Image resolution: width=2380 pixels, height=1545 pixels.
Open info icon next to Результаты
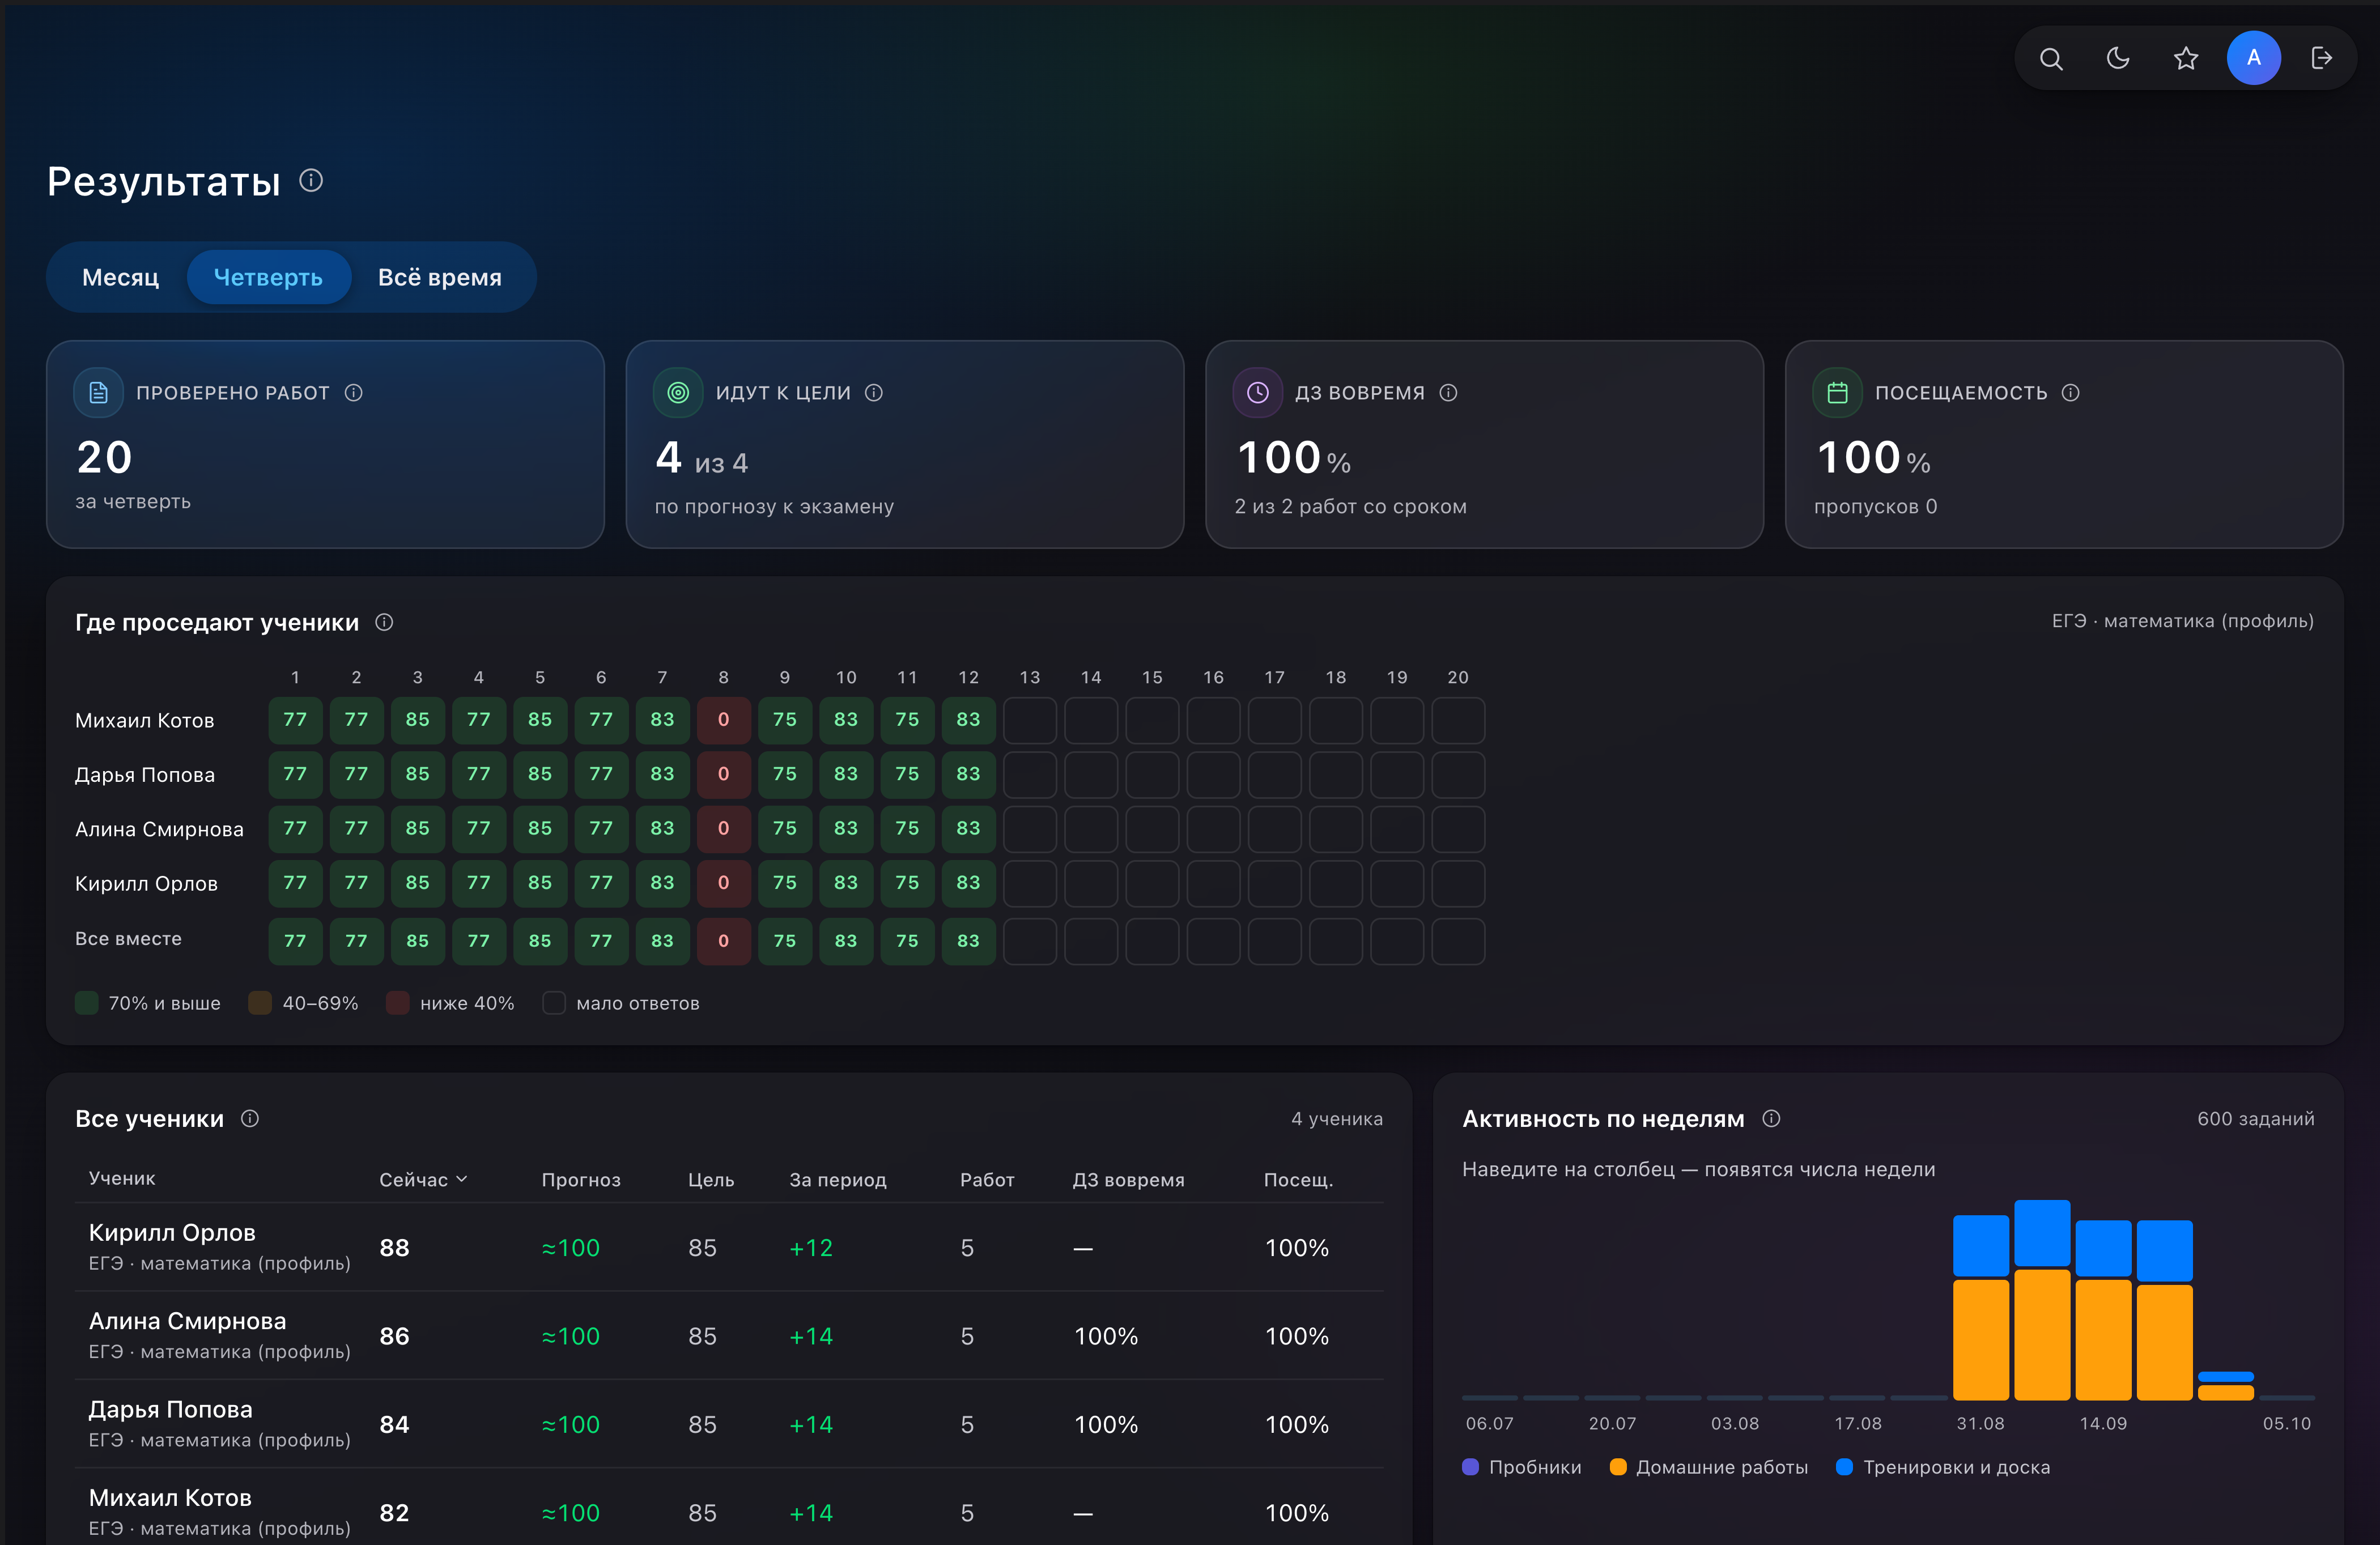(311, 180)
